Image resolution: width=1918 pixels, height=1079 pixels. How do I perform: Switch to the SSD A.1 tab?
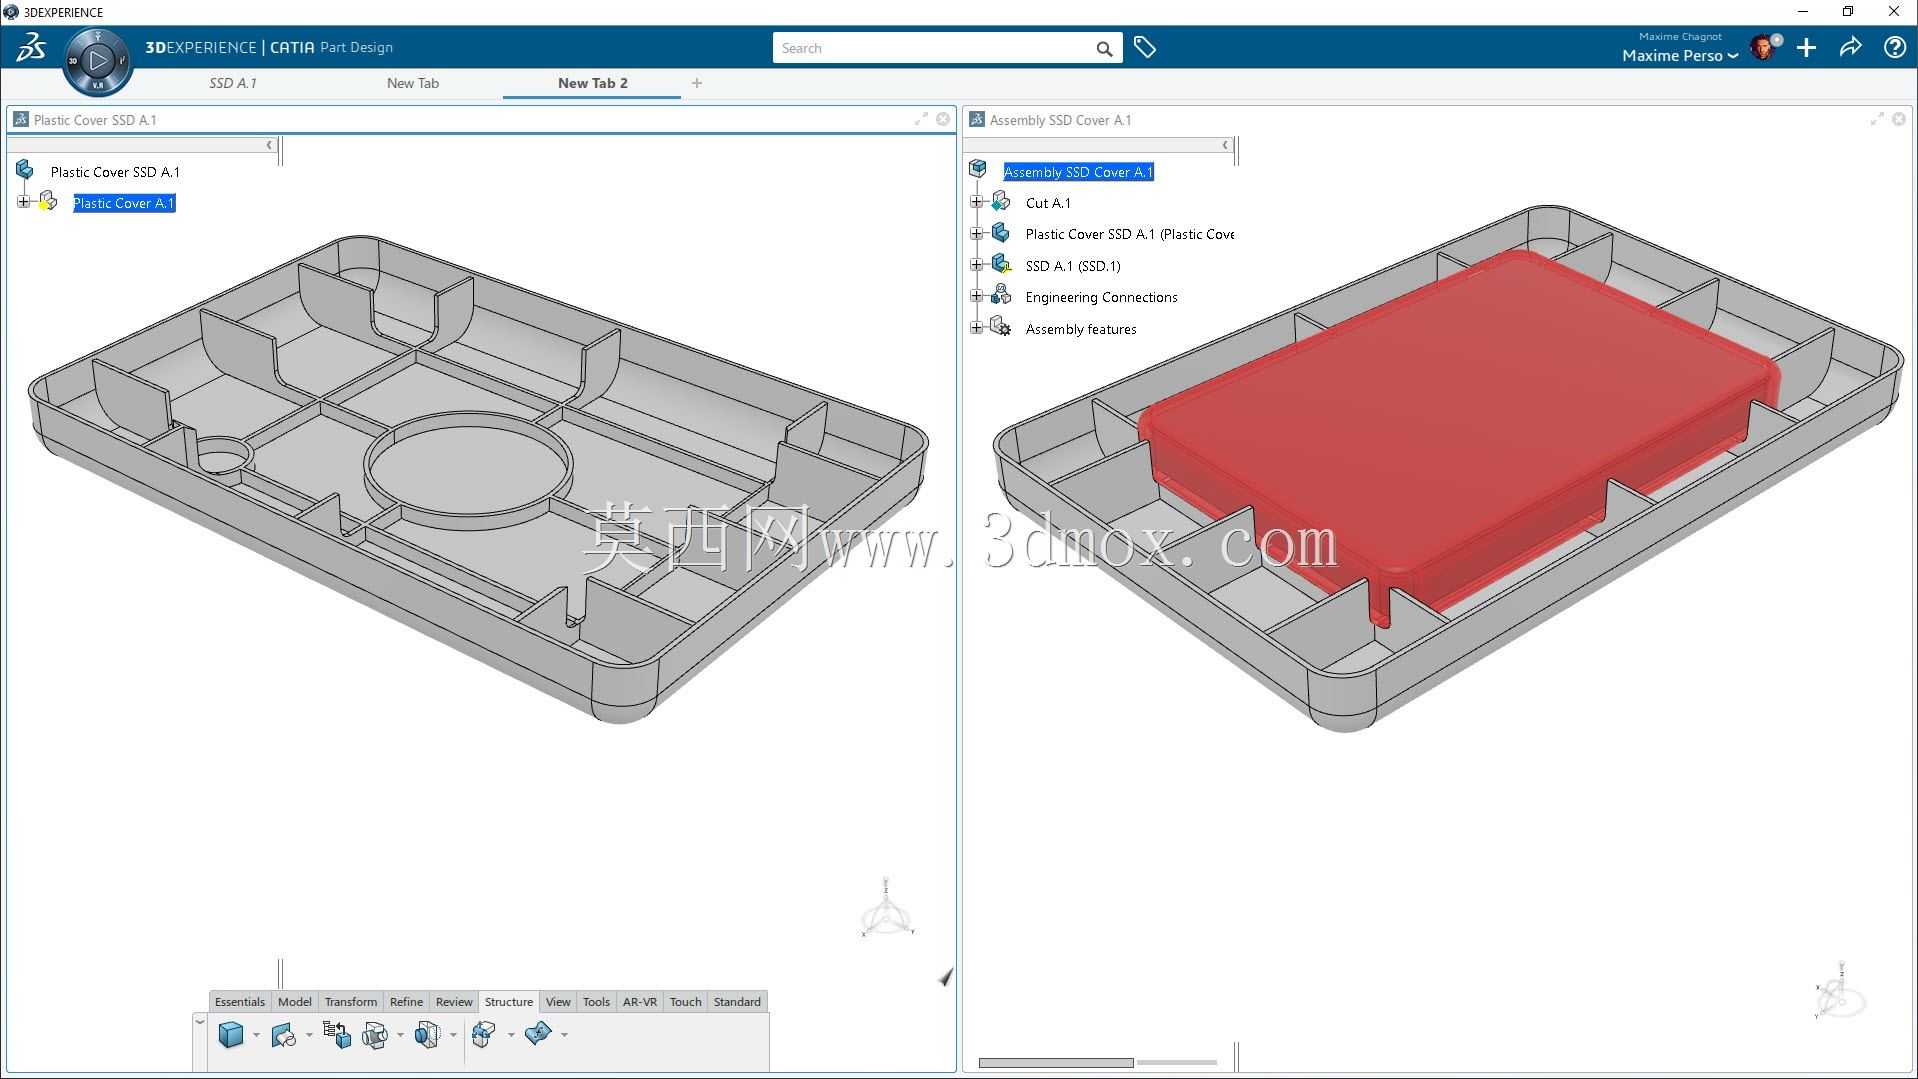[233, 83]
